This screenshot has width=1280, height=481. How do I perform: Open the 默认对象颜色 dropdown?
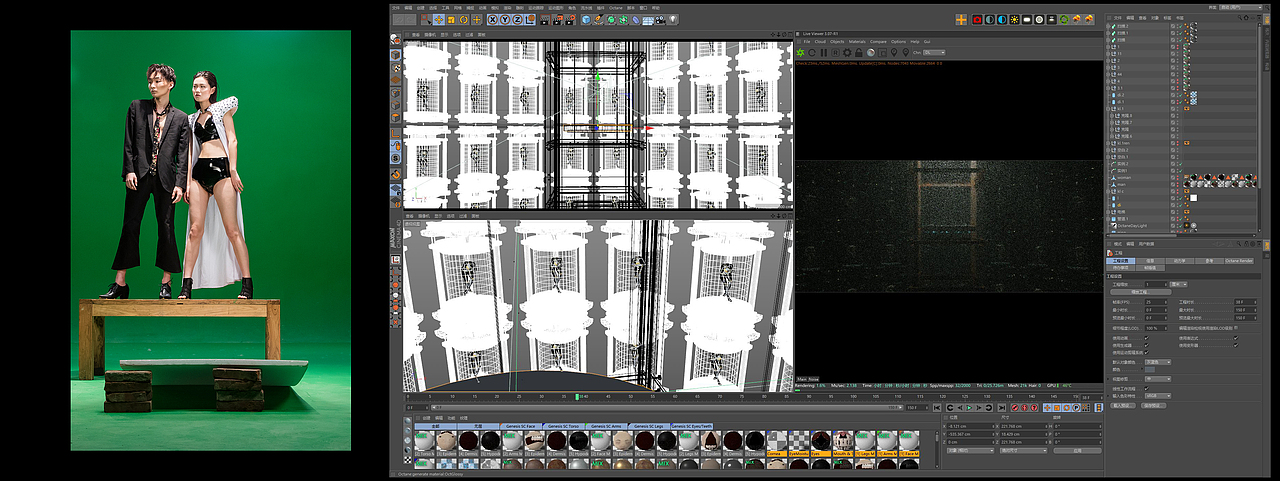coord(1158,362)
